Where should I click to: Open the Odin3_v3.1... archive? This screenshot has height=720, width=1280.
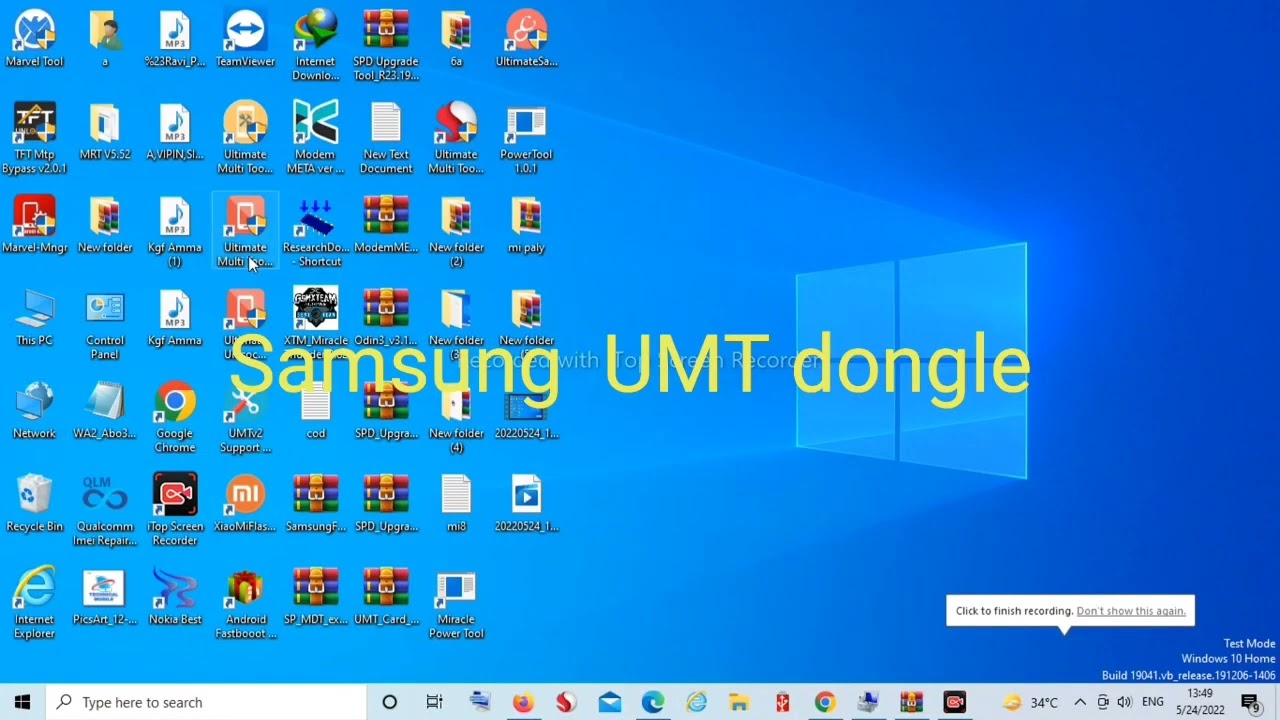(386, 319)
